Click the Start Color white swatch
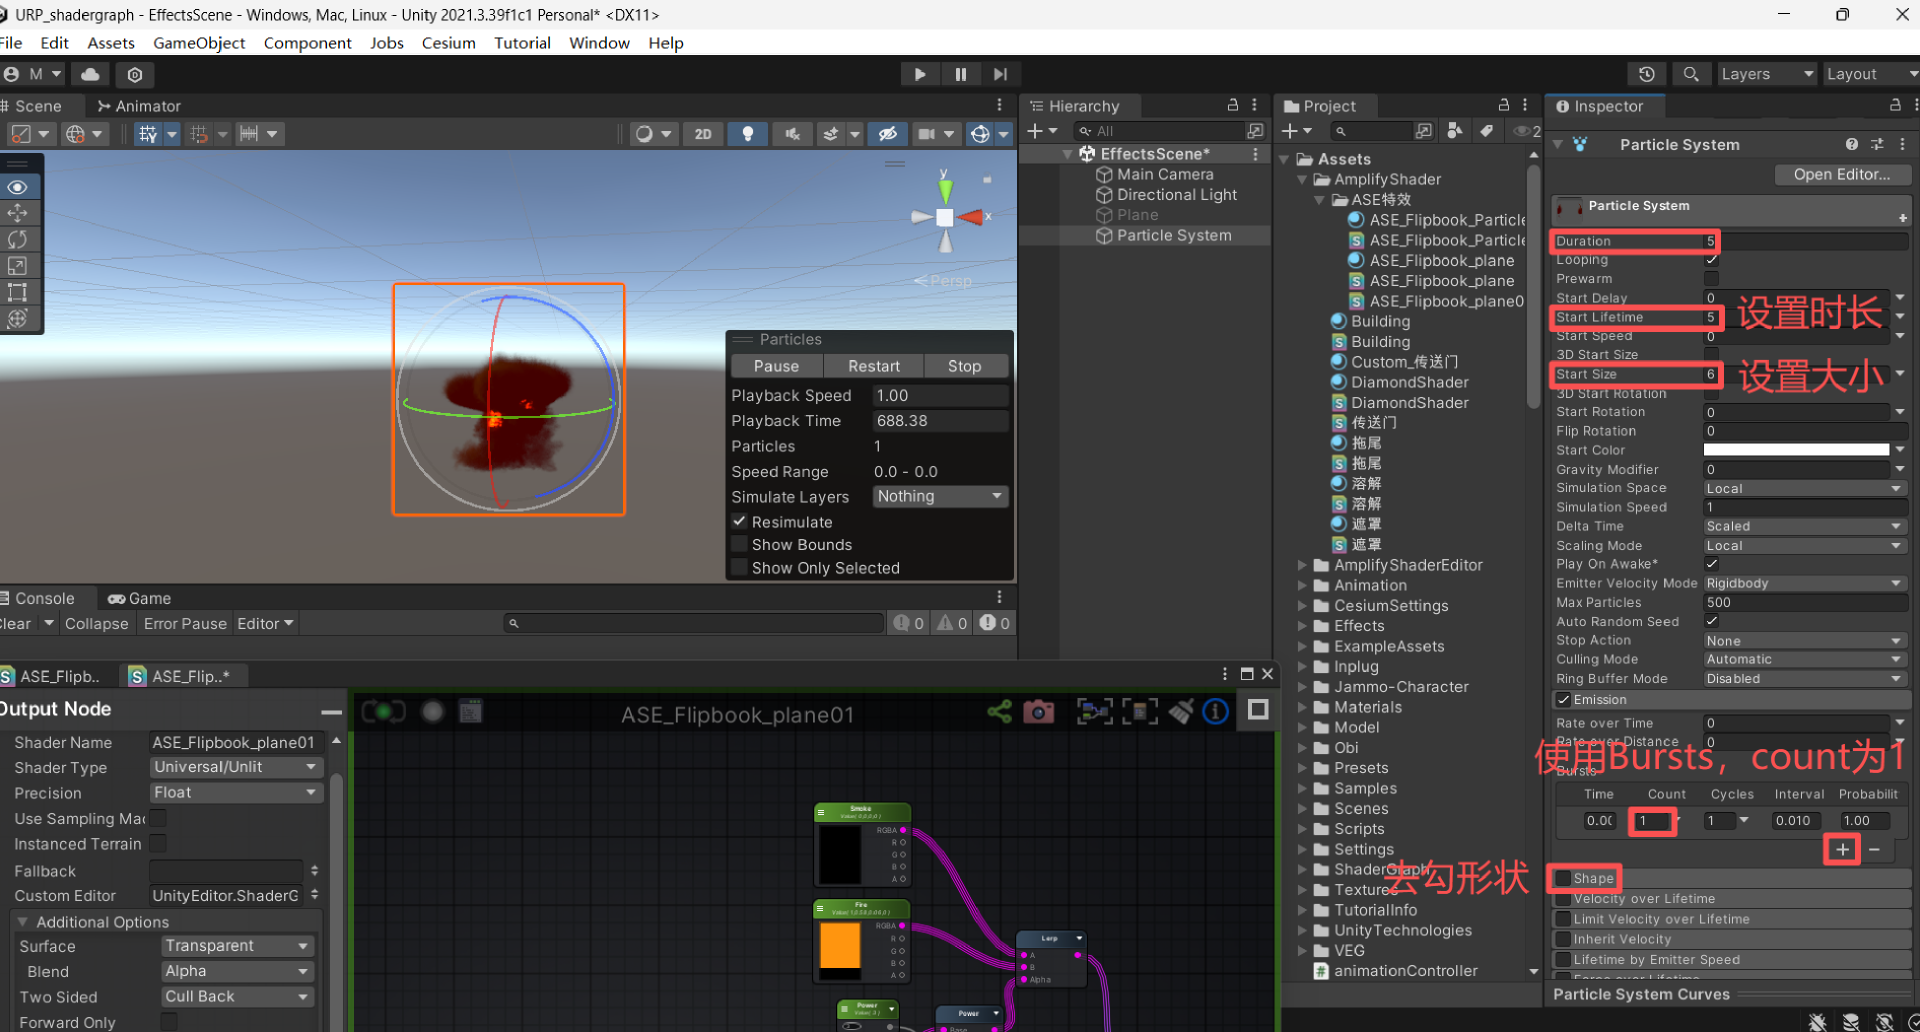Viewport: 1920px width, 1032px height. 1796,450
